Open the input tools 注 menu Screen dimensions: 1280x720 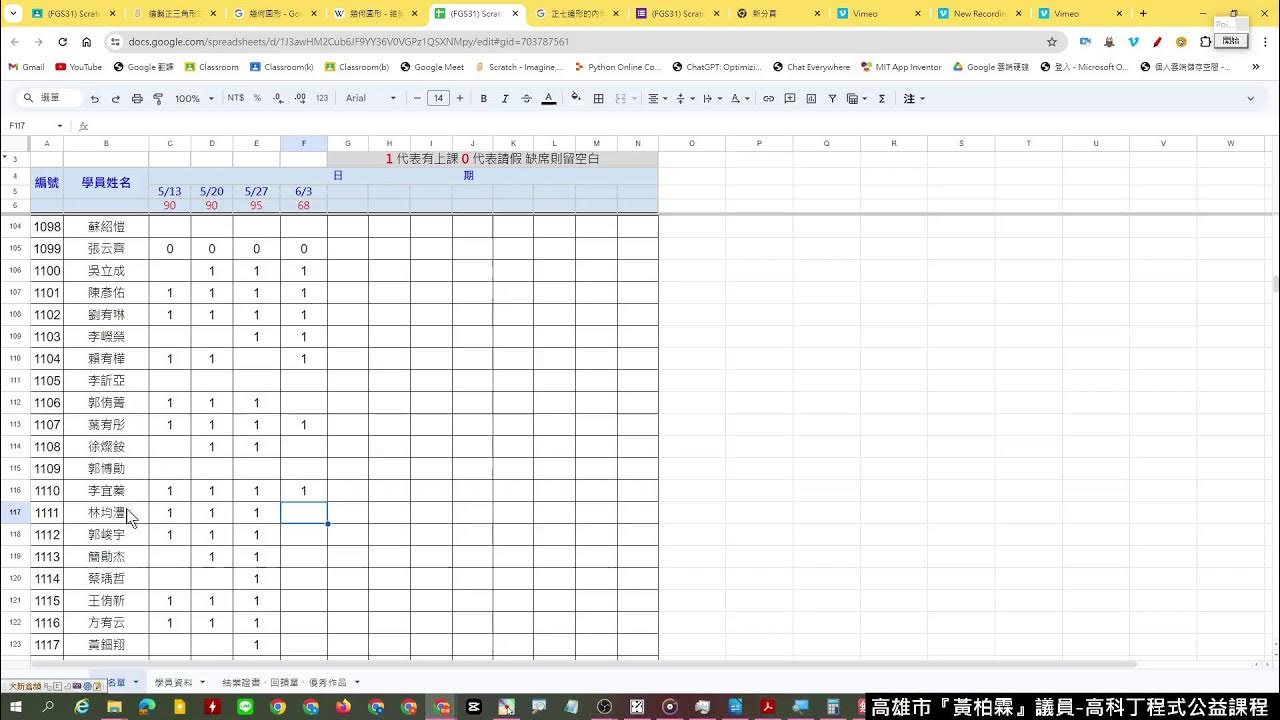click(914, 98)
